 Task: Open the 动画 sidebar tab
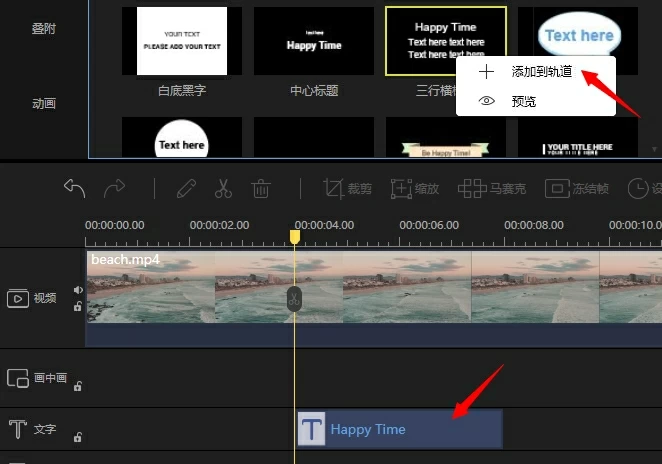pyautogui.click(x=44, y=103)
